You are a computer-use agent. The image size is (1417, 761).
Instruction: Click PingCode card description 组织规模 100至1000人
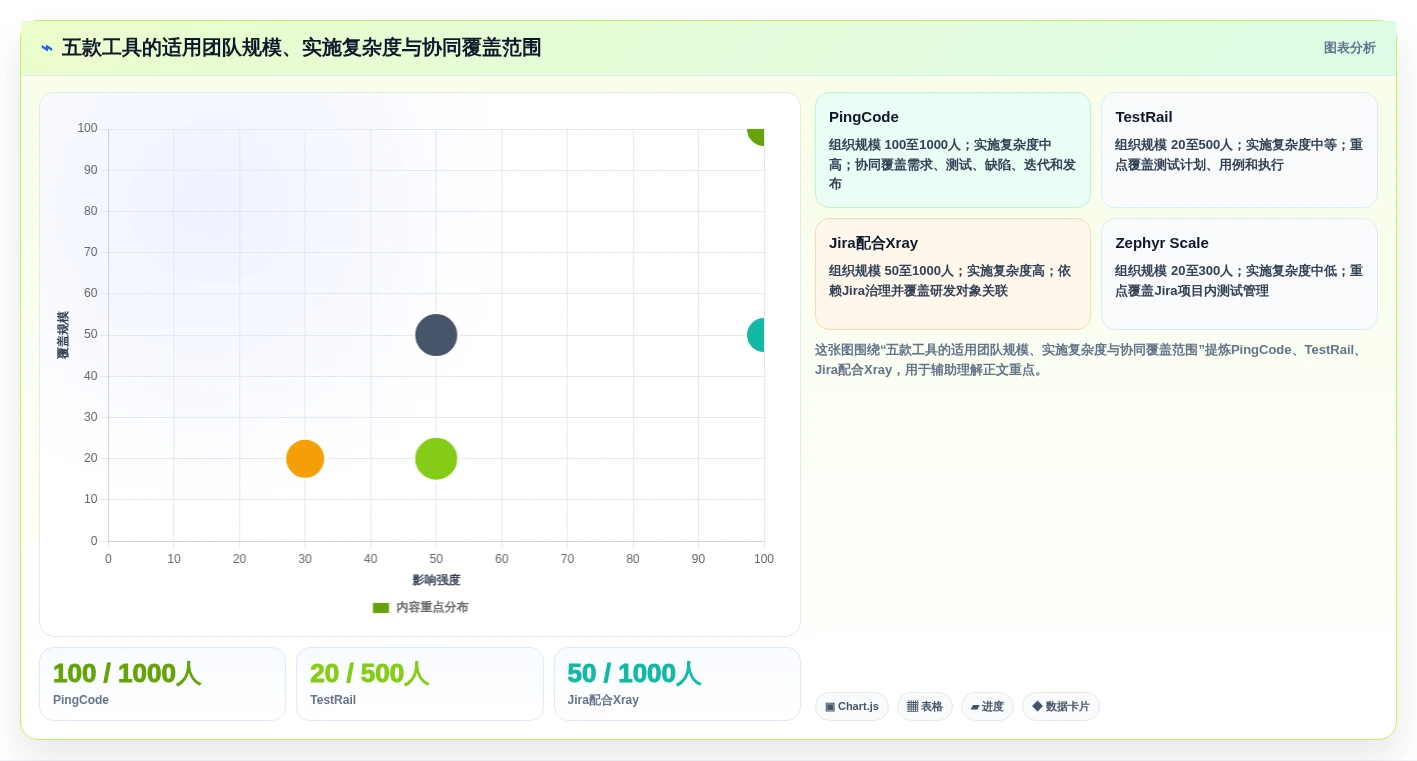click(953, 164)
